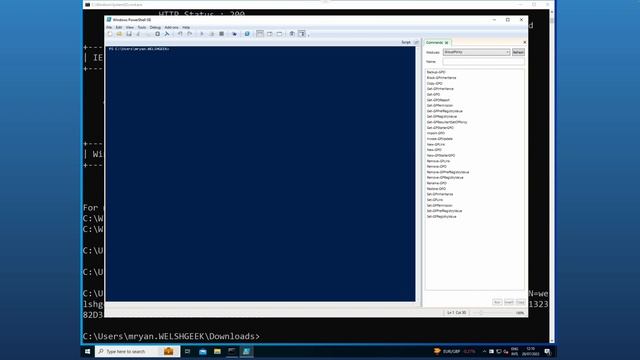Select Set-GPRegistryValue command at list bottom

[x=441, y=217]
